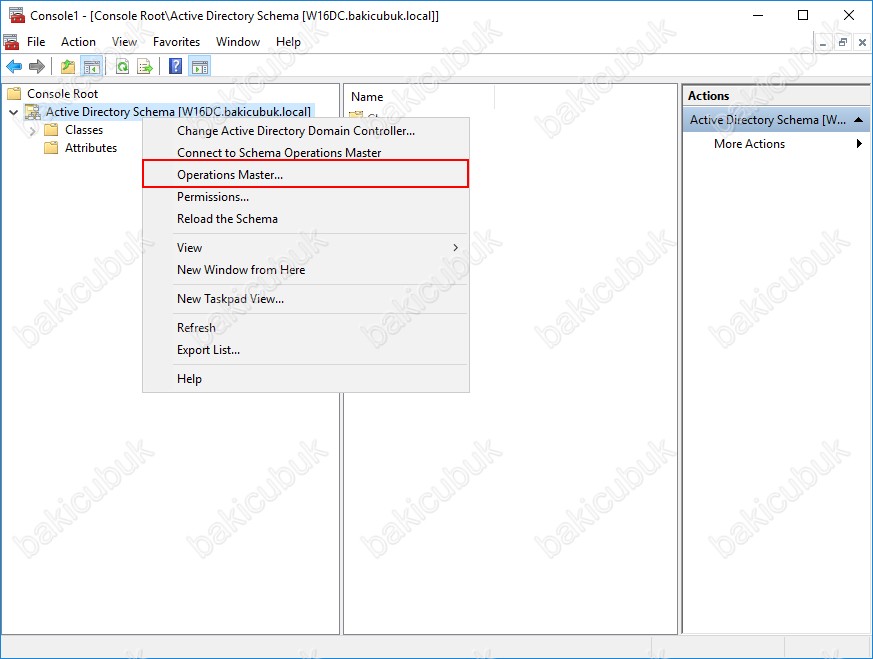Open the Action menu
The image size is (873, 659).
(79, 42)
